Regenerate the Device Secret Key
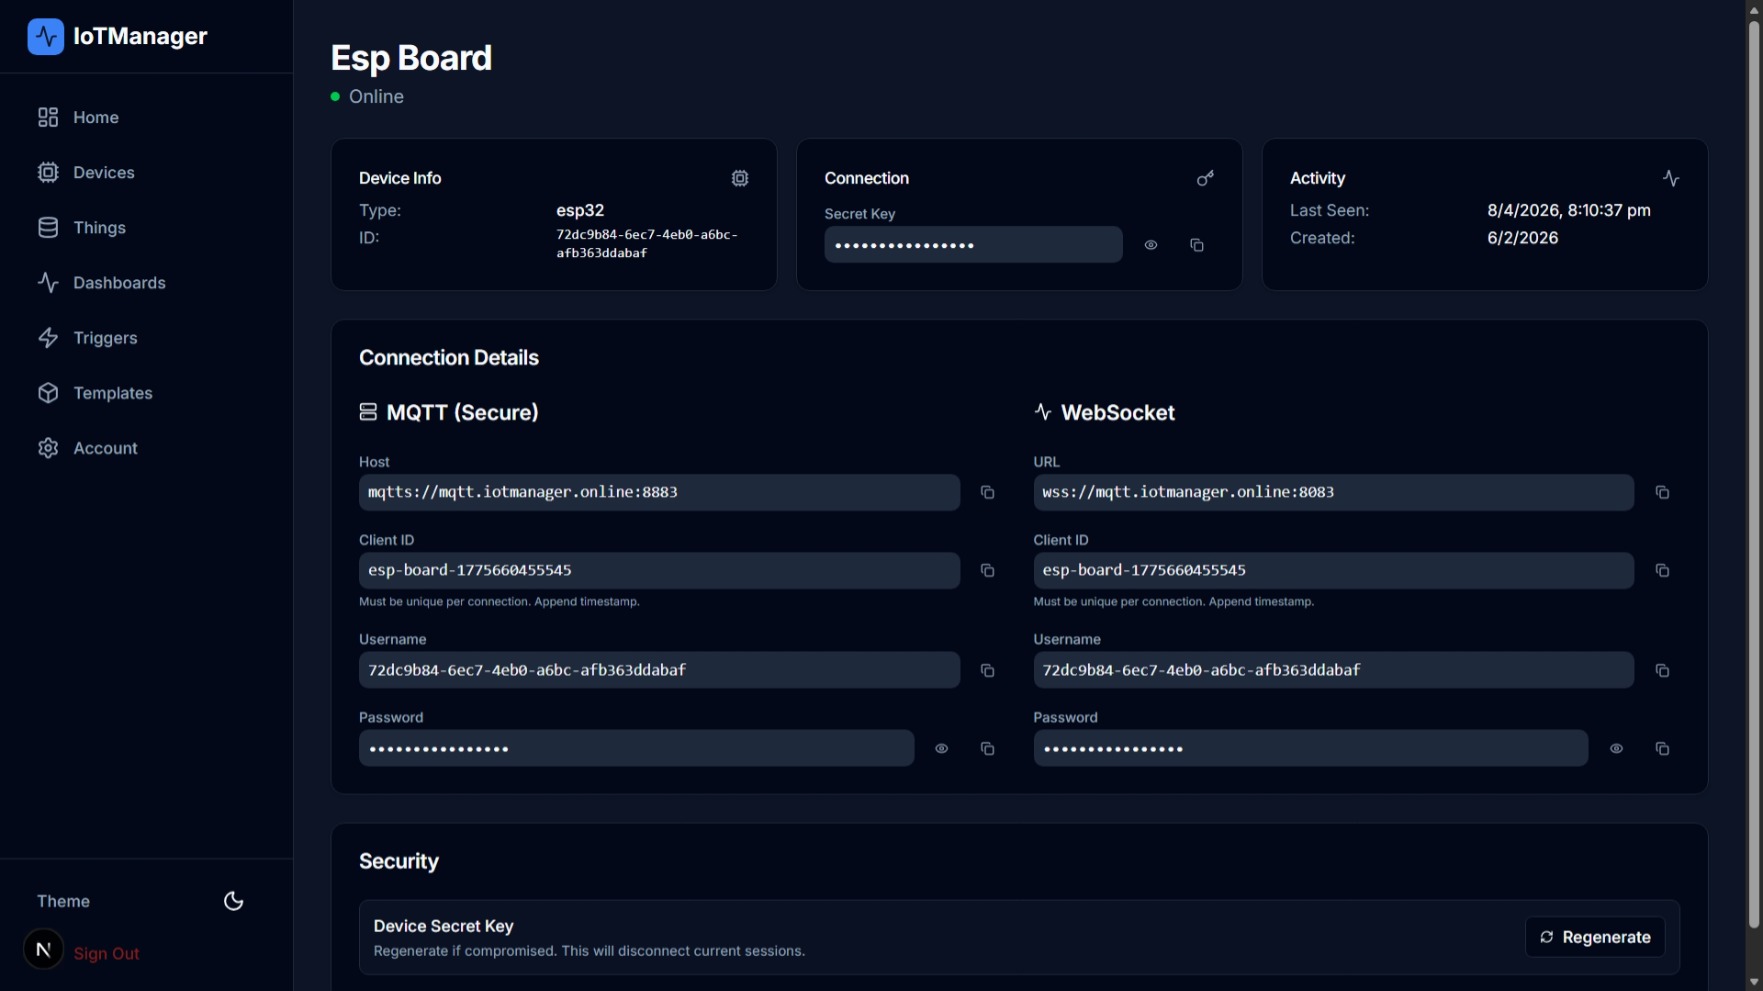 click(x=1594, y=937)
